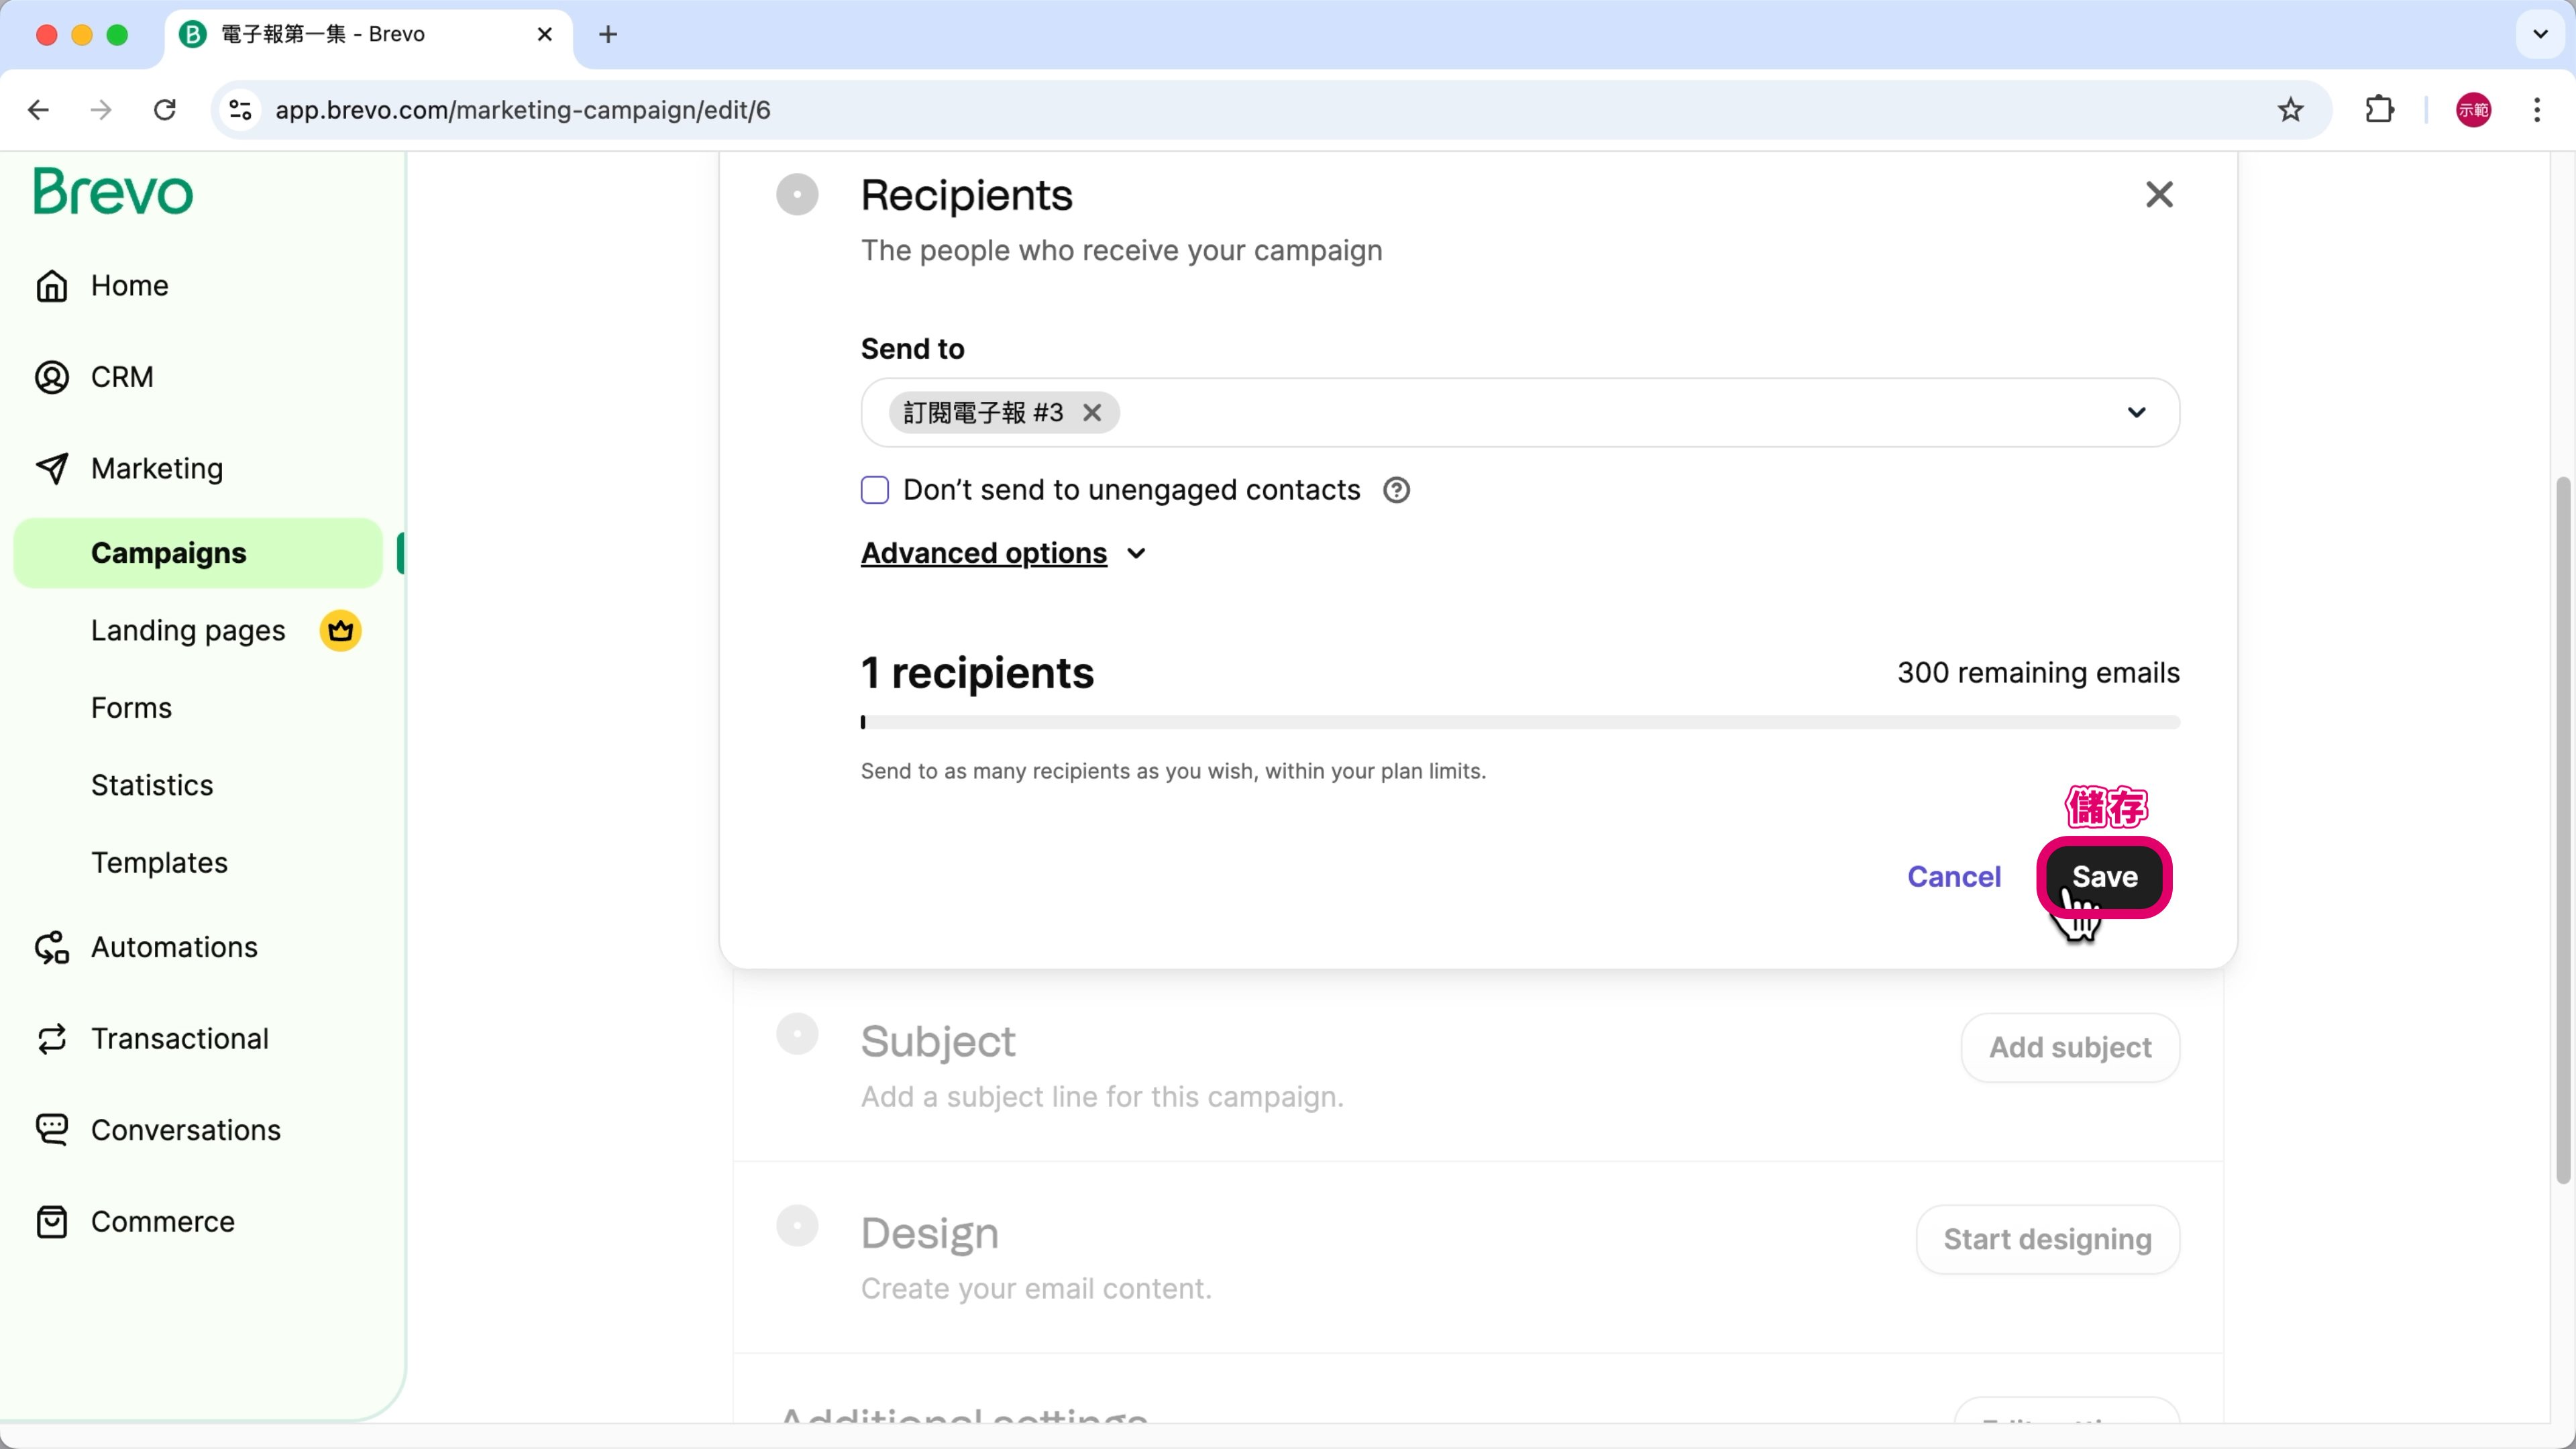Bookmark this page with star icon
The image size is (2576, 1449).
click(2290, 110)
